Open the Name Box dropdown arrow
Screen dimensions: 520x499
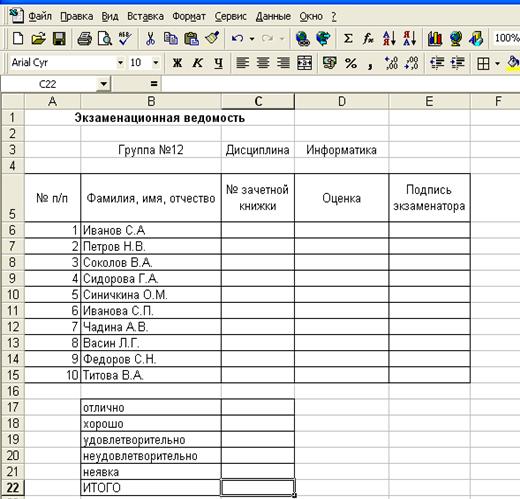click(x=104, y=84)
